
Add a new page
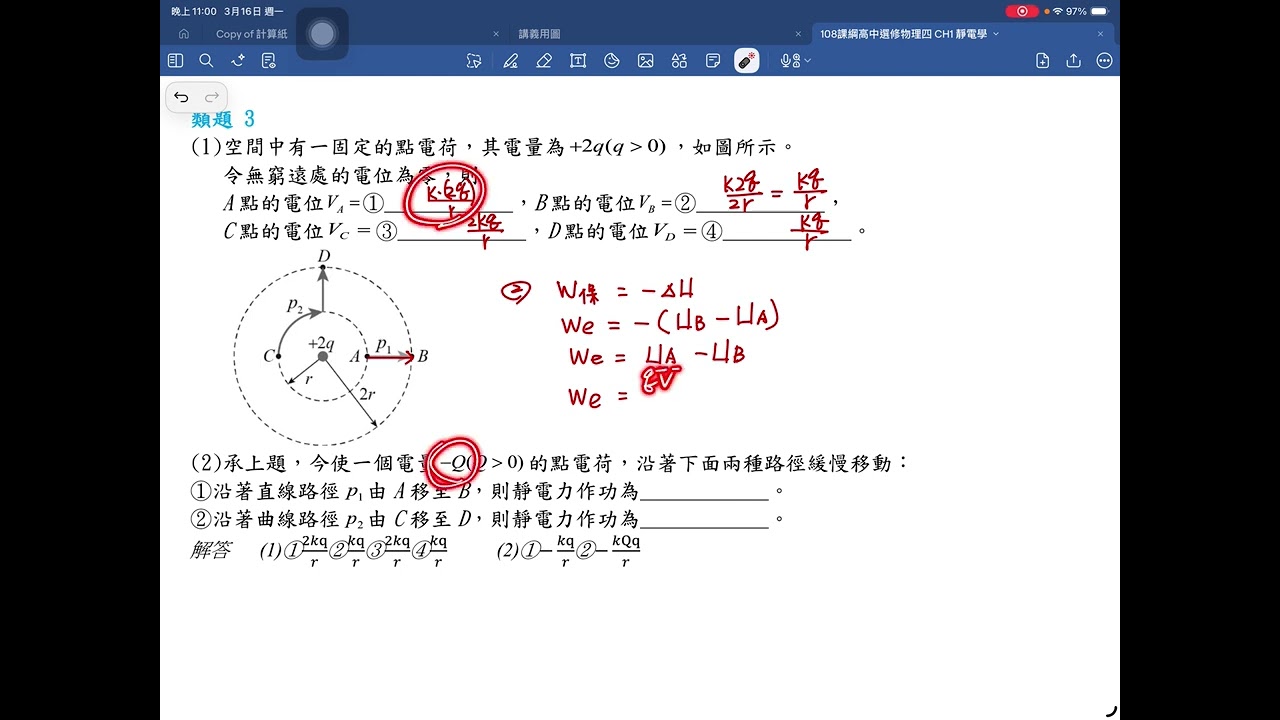coord(1042,61)
